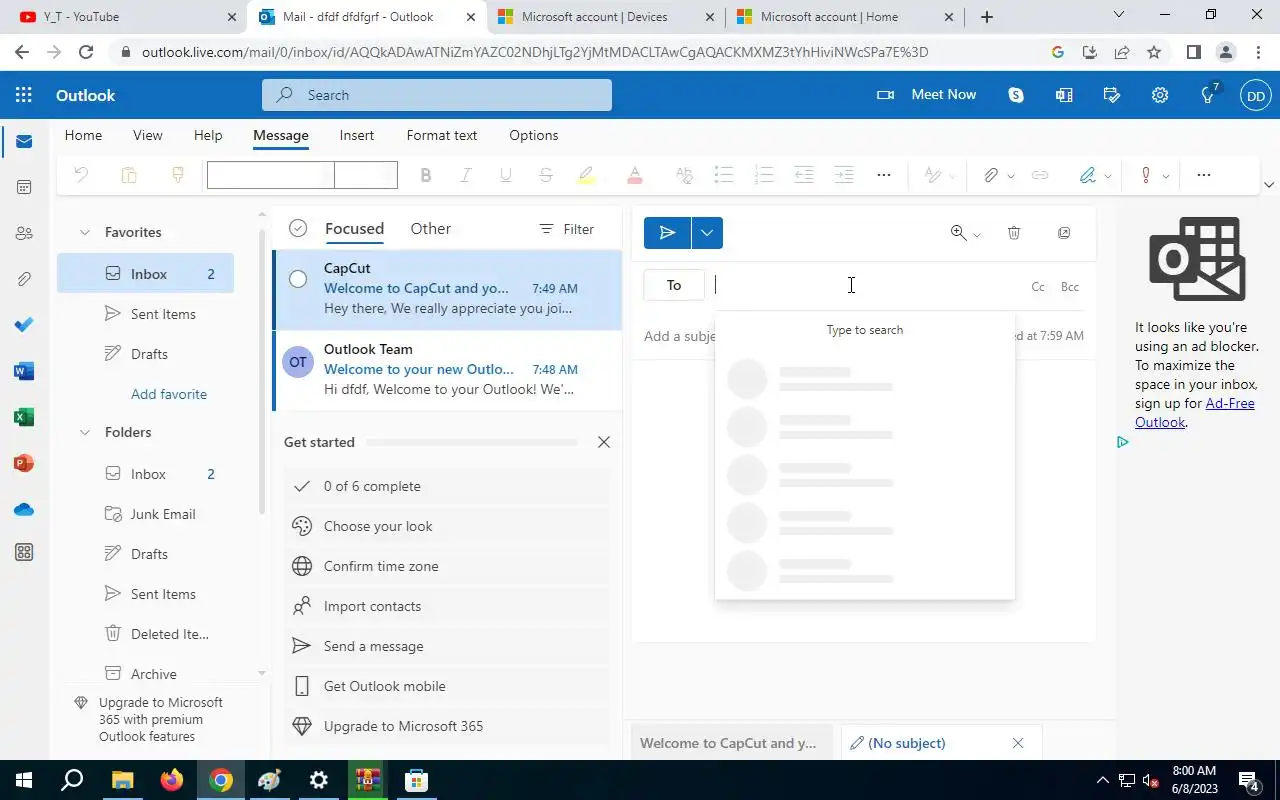Discard the draft with trash icon

click(1014, 233)
